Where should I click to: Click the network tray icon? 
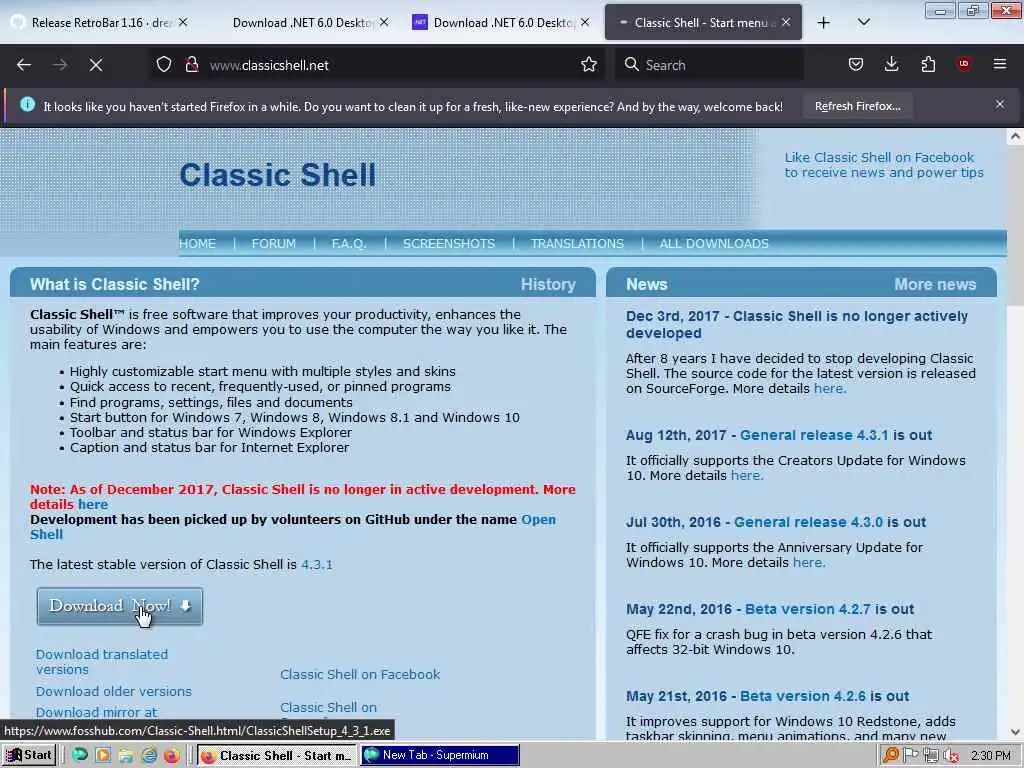[x=931, y=756]
